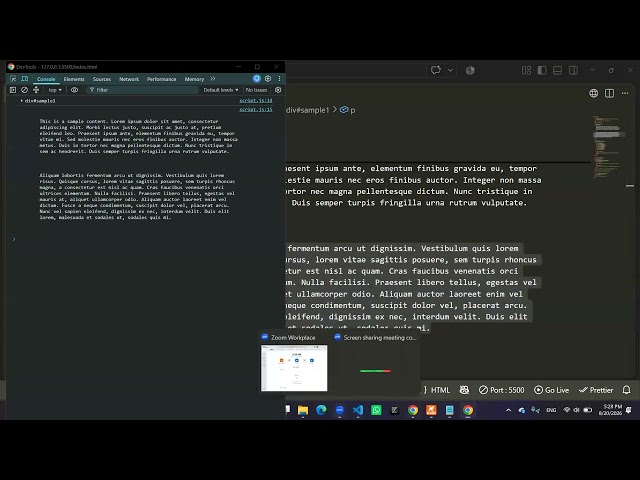
Task: Open Microsoft Edge from the taskbar
Action: click(x=321, y=410)
